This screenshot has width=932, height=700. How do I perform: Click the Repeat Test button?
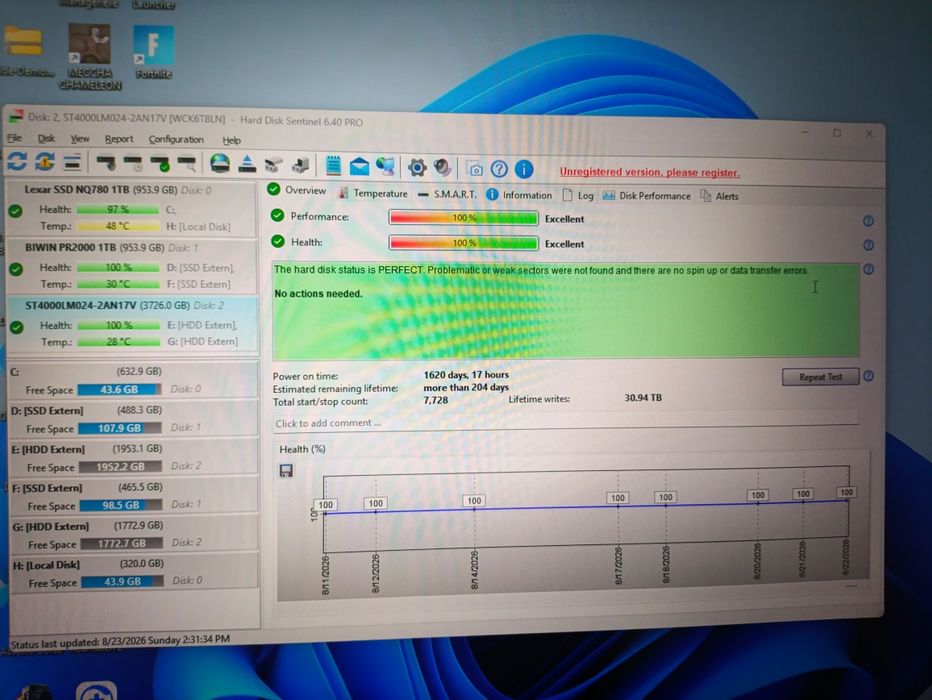(x=820, y=377)
